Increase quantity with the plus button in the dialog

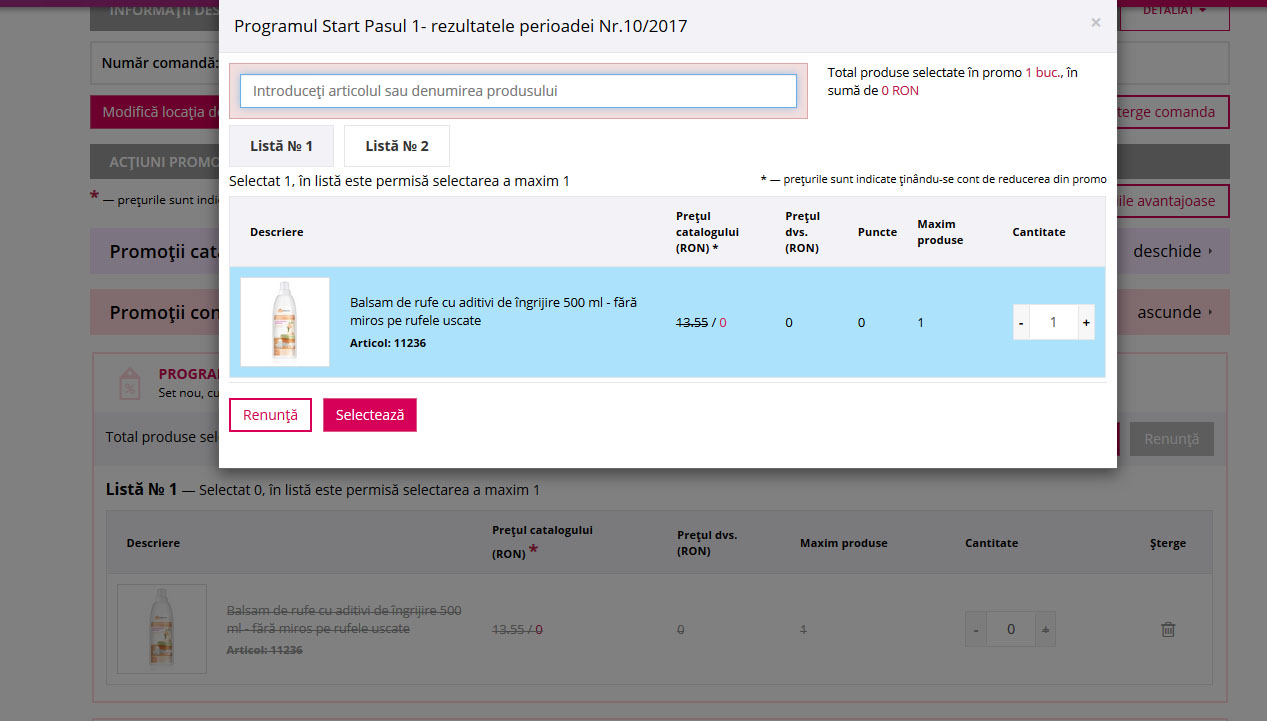pyautogui.click(x=1086, y=323)
